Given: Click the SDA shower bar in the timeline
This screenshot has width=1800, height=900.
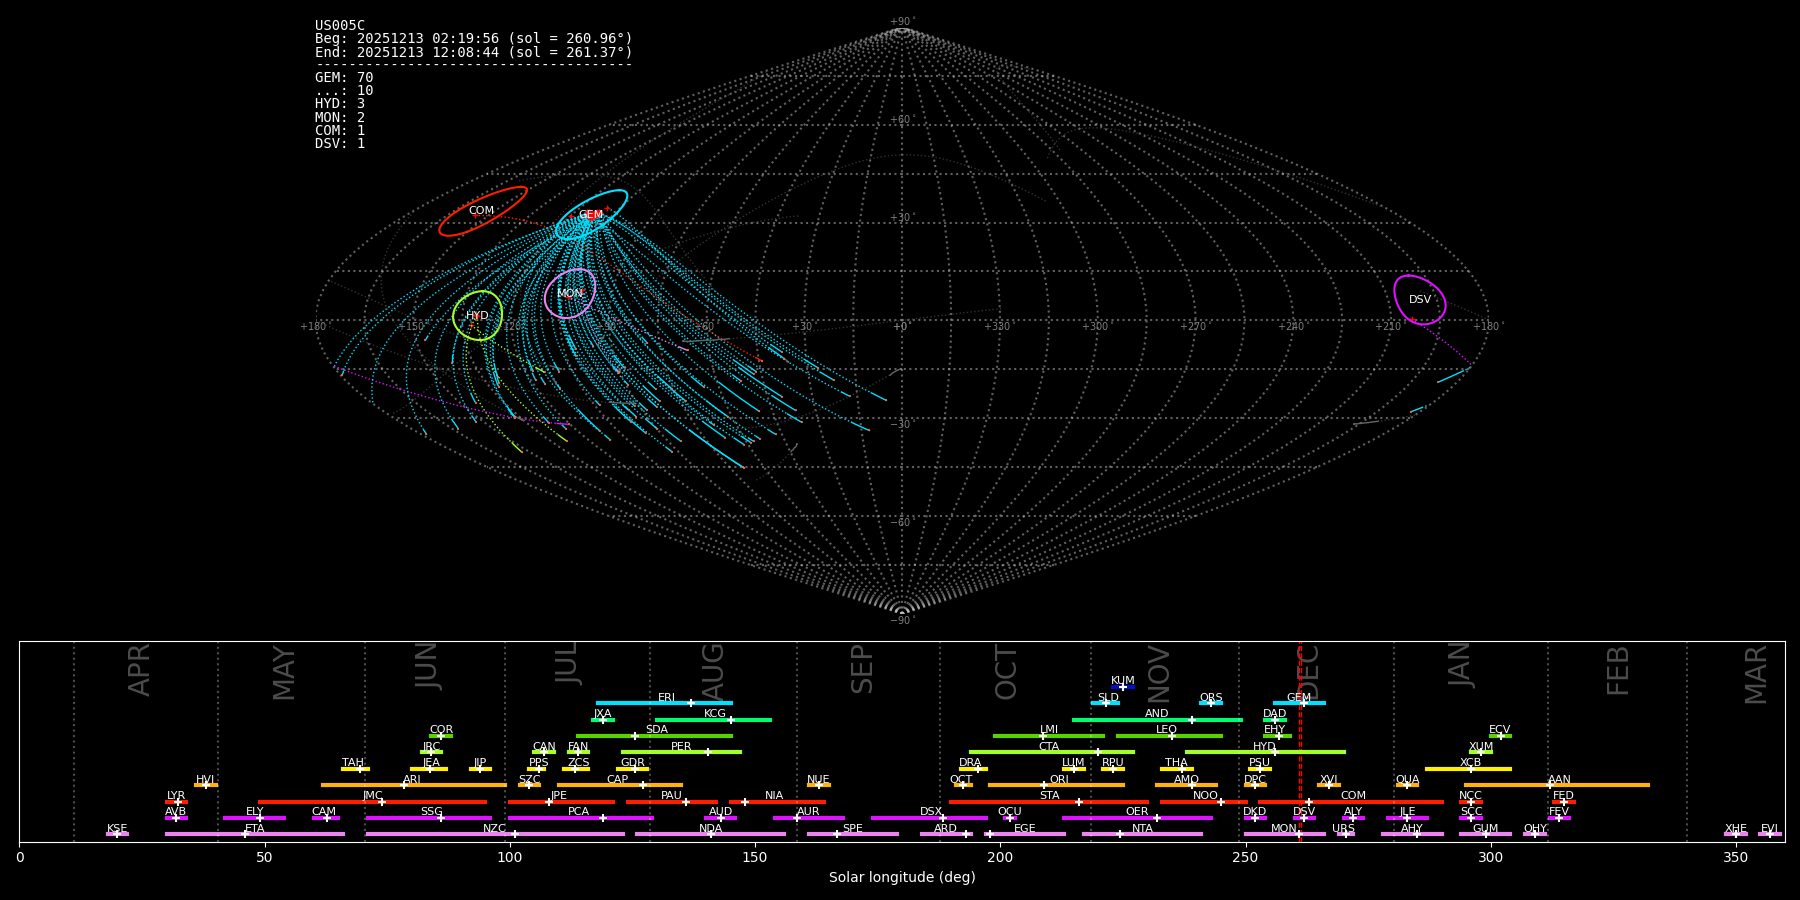Looking at the screenshot, I should click(654, 736).
